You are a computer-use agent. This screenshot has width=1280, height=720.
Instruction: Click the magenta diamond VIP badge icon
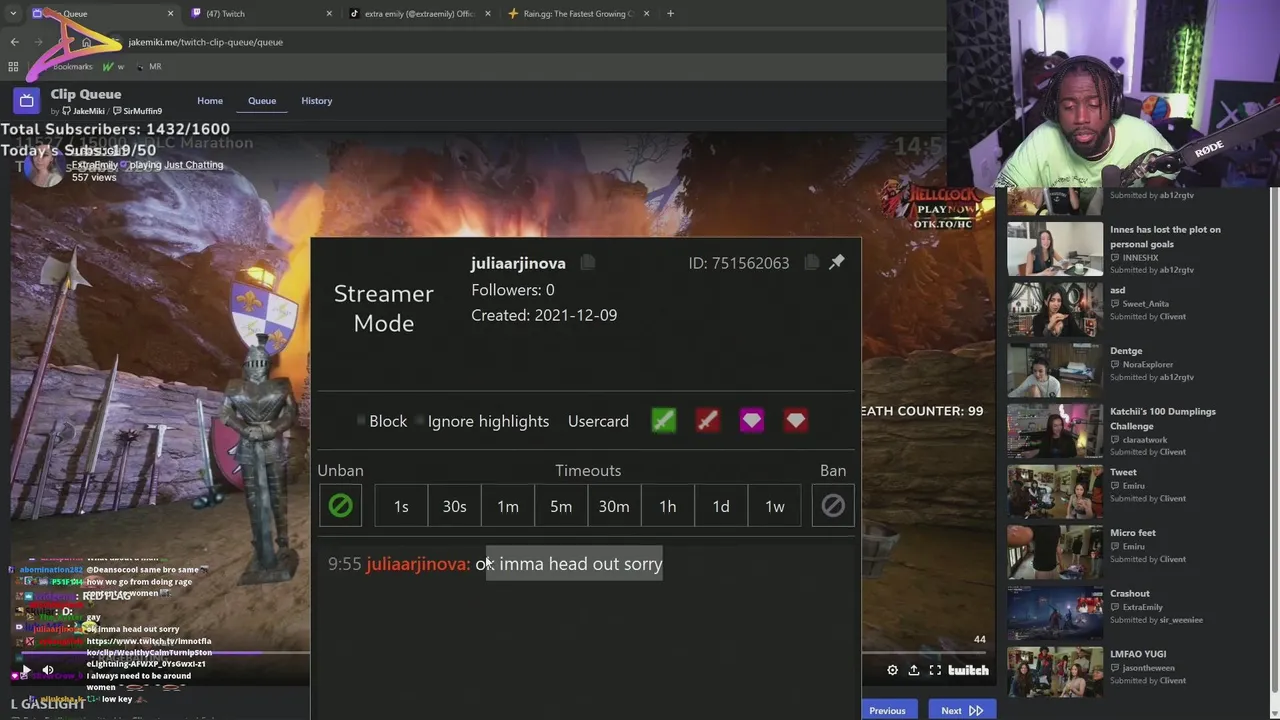[x=752, y=421]
